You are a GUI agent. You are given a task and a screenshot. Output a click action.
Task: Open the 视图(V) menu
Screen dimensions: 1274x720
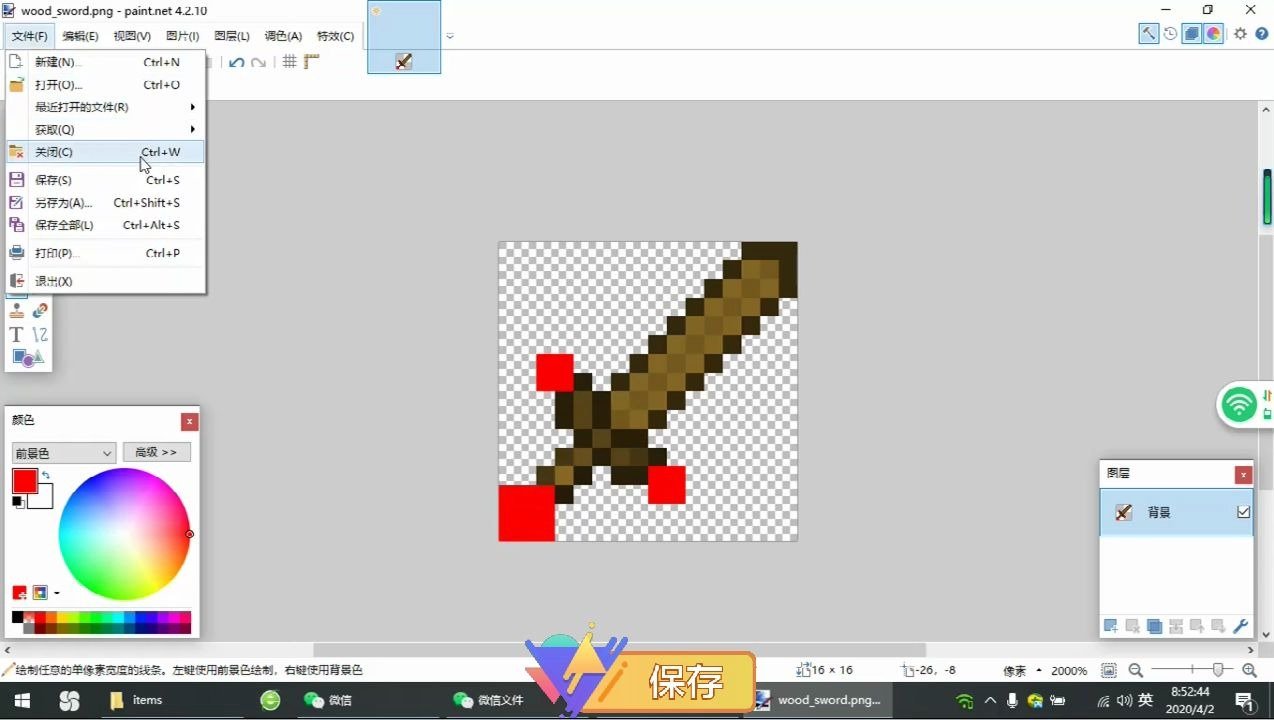click(132, 36)
